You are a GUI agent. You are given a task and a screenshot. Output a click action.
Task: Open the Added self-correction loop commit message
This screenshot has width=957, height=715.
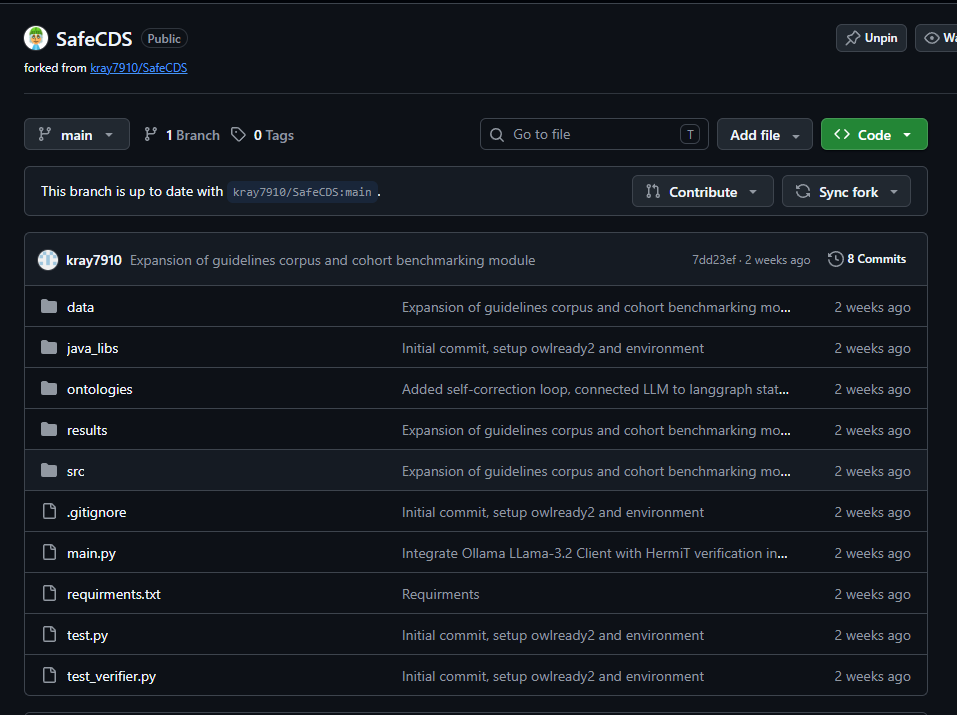tap(595, 389)
